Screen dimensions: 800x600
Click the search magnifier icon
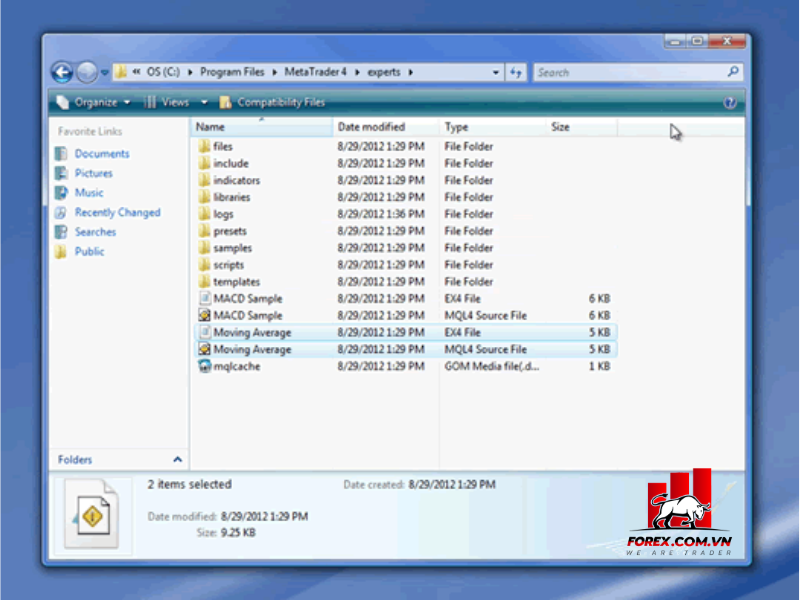tap(733, 72)
